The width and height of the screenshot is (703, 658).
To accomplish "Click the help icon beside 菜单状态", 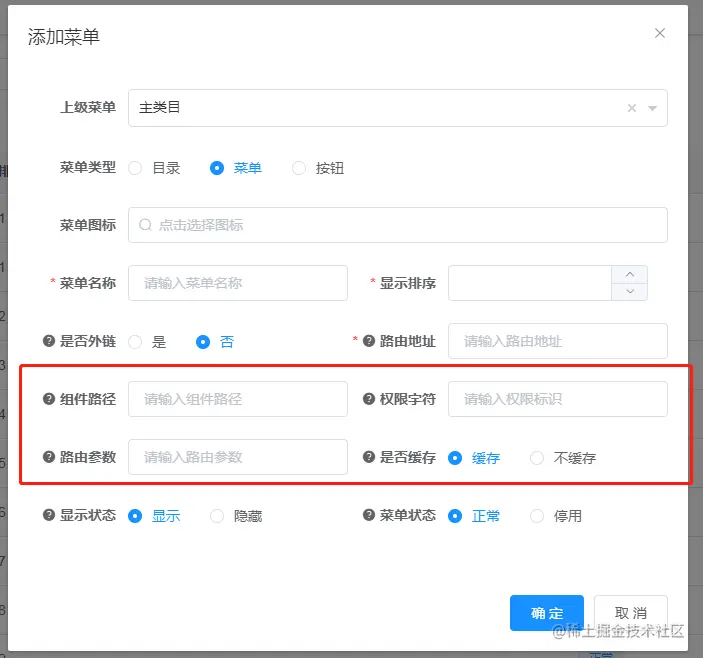I will coord(369,515).
